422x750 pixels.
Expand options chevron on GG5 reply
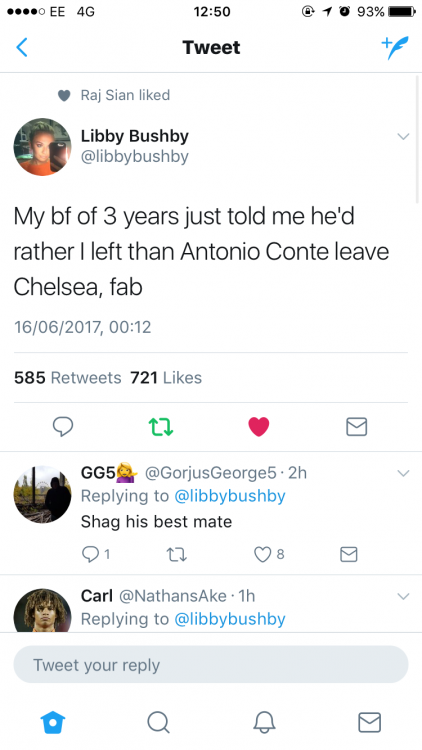(x=403, y=473)
